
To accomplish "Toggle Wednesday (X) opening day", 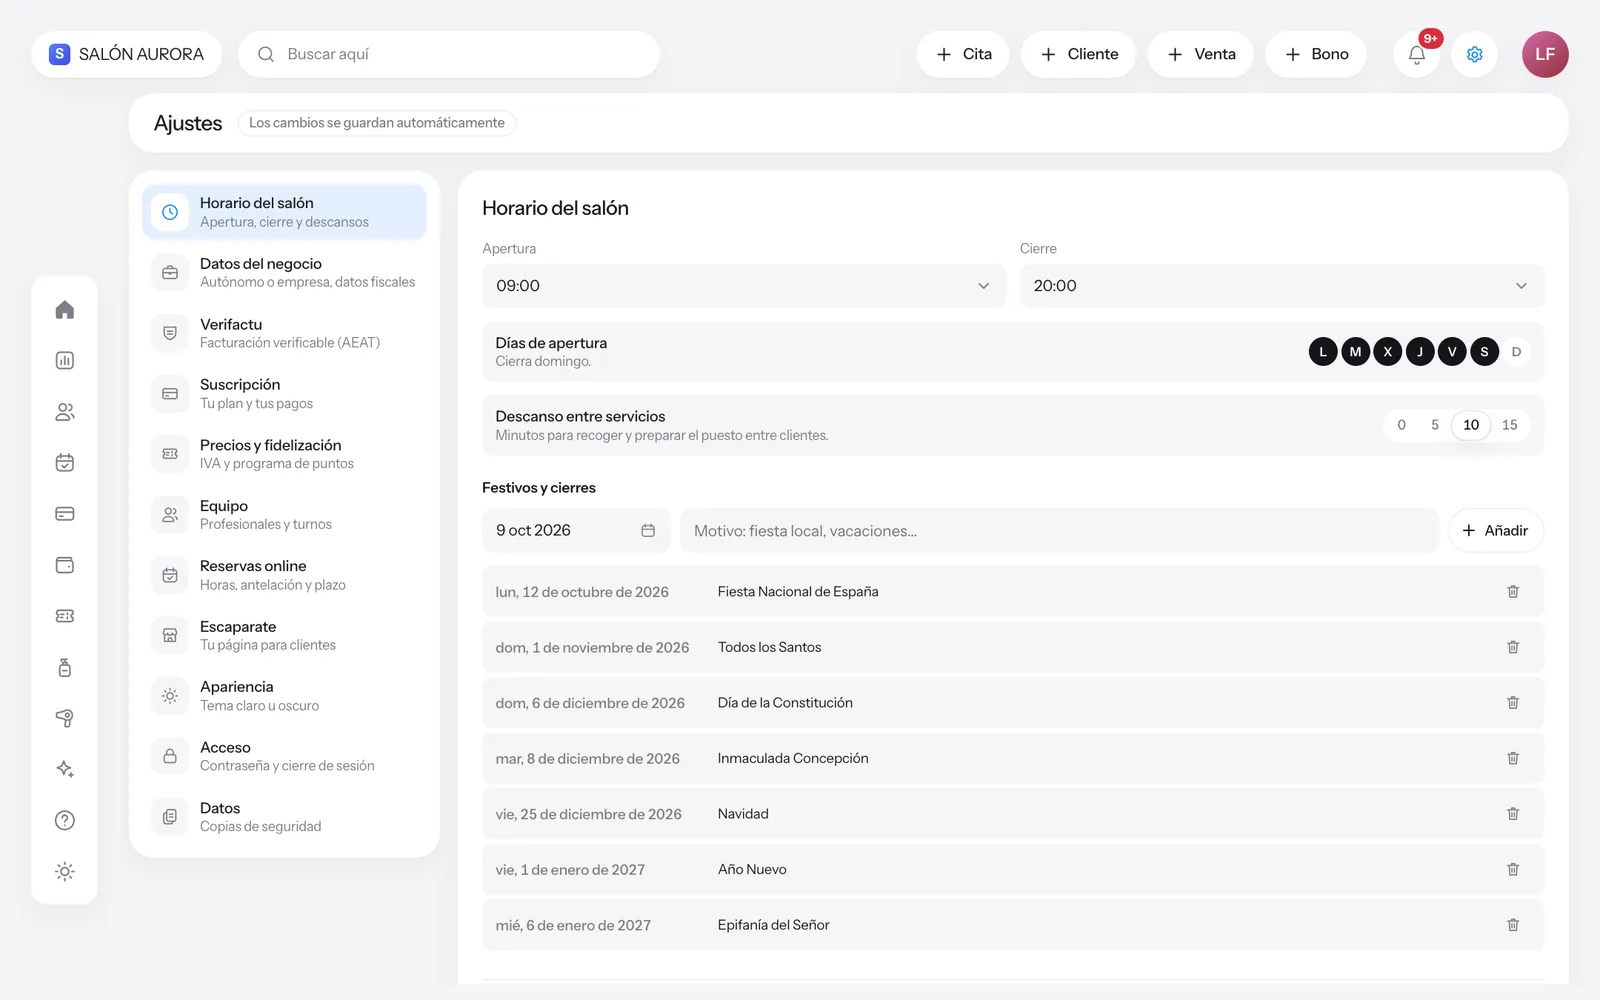I will click(1387, 352).
